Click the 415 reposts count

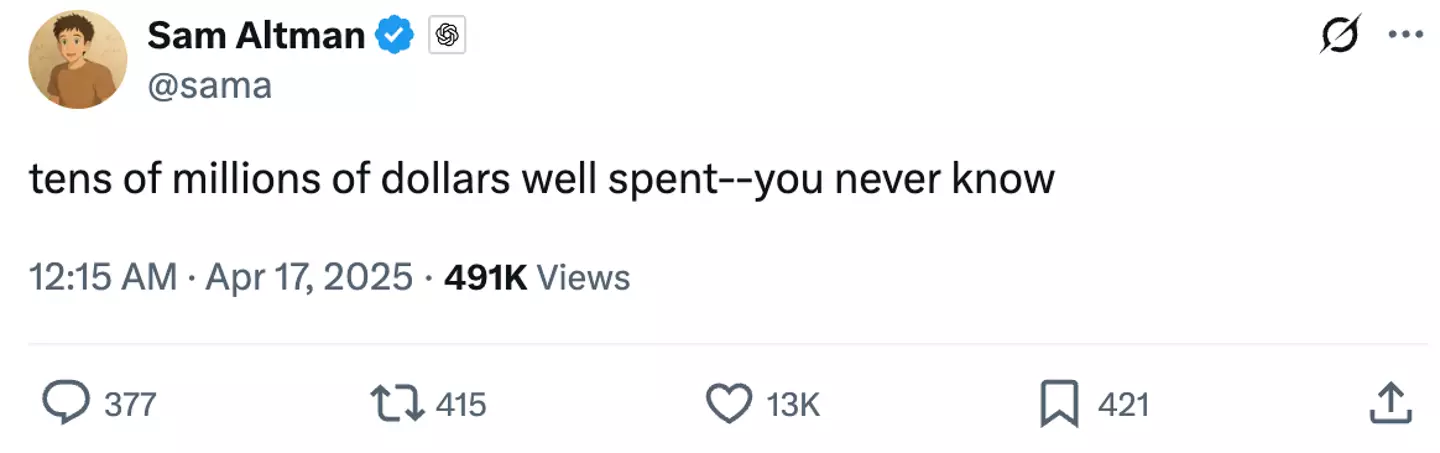click(x=461, y=405)
